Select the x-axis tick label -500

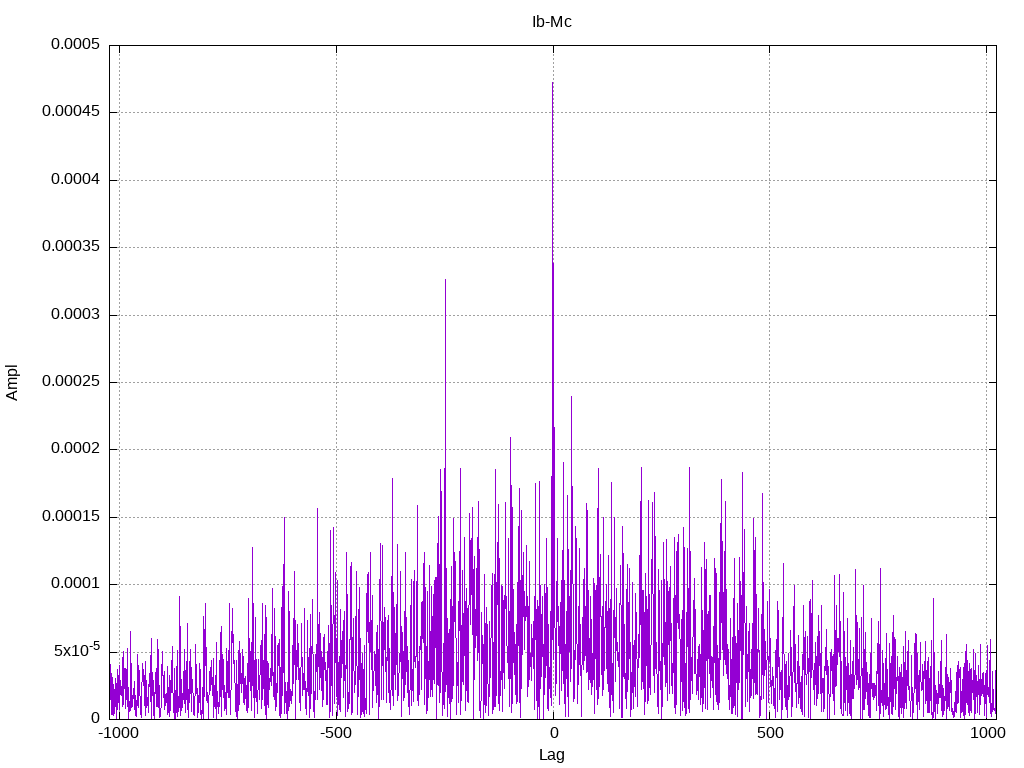(x=336, y=733)
